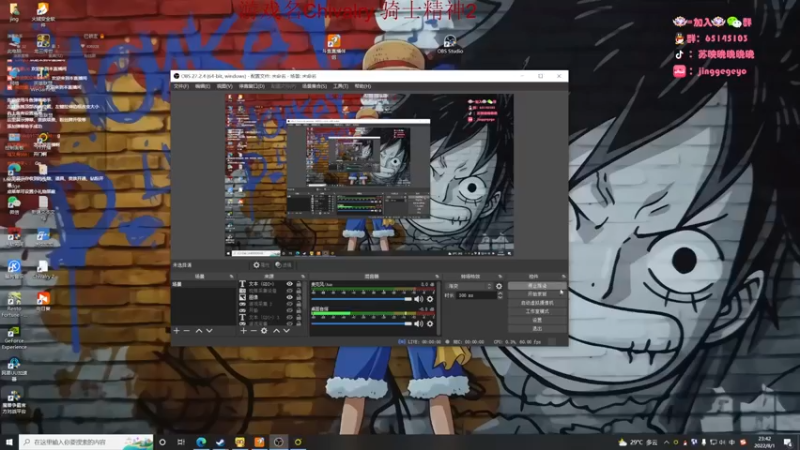Click the Cortana circle on taskbar

pyautogui.click(x=162, y=442)
